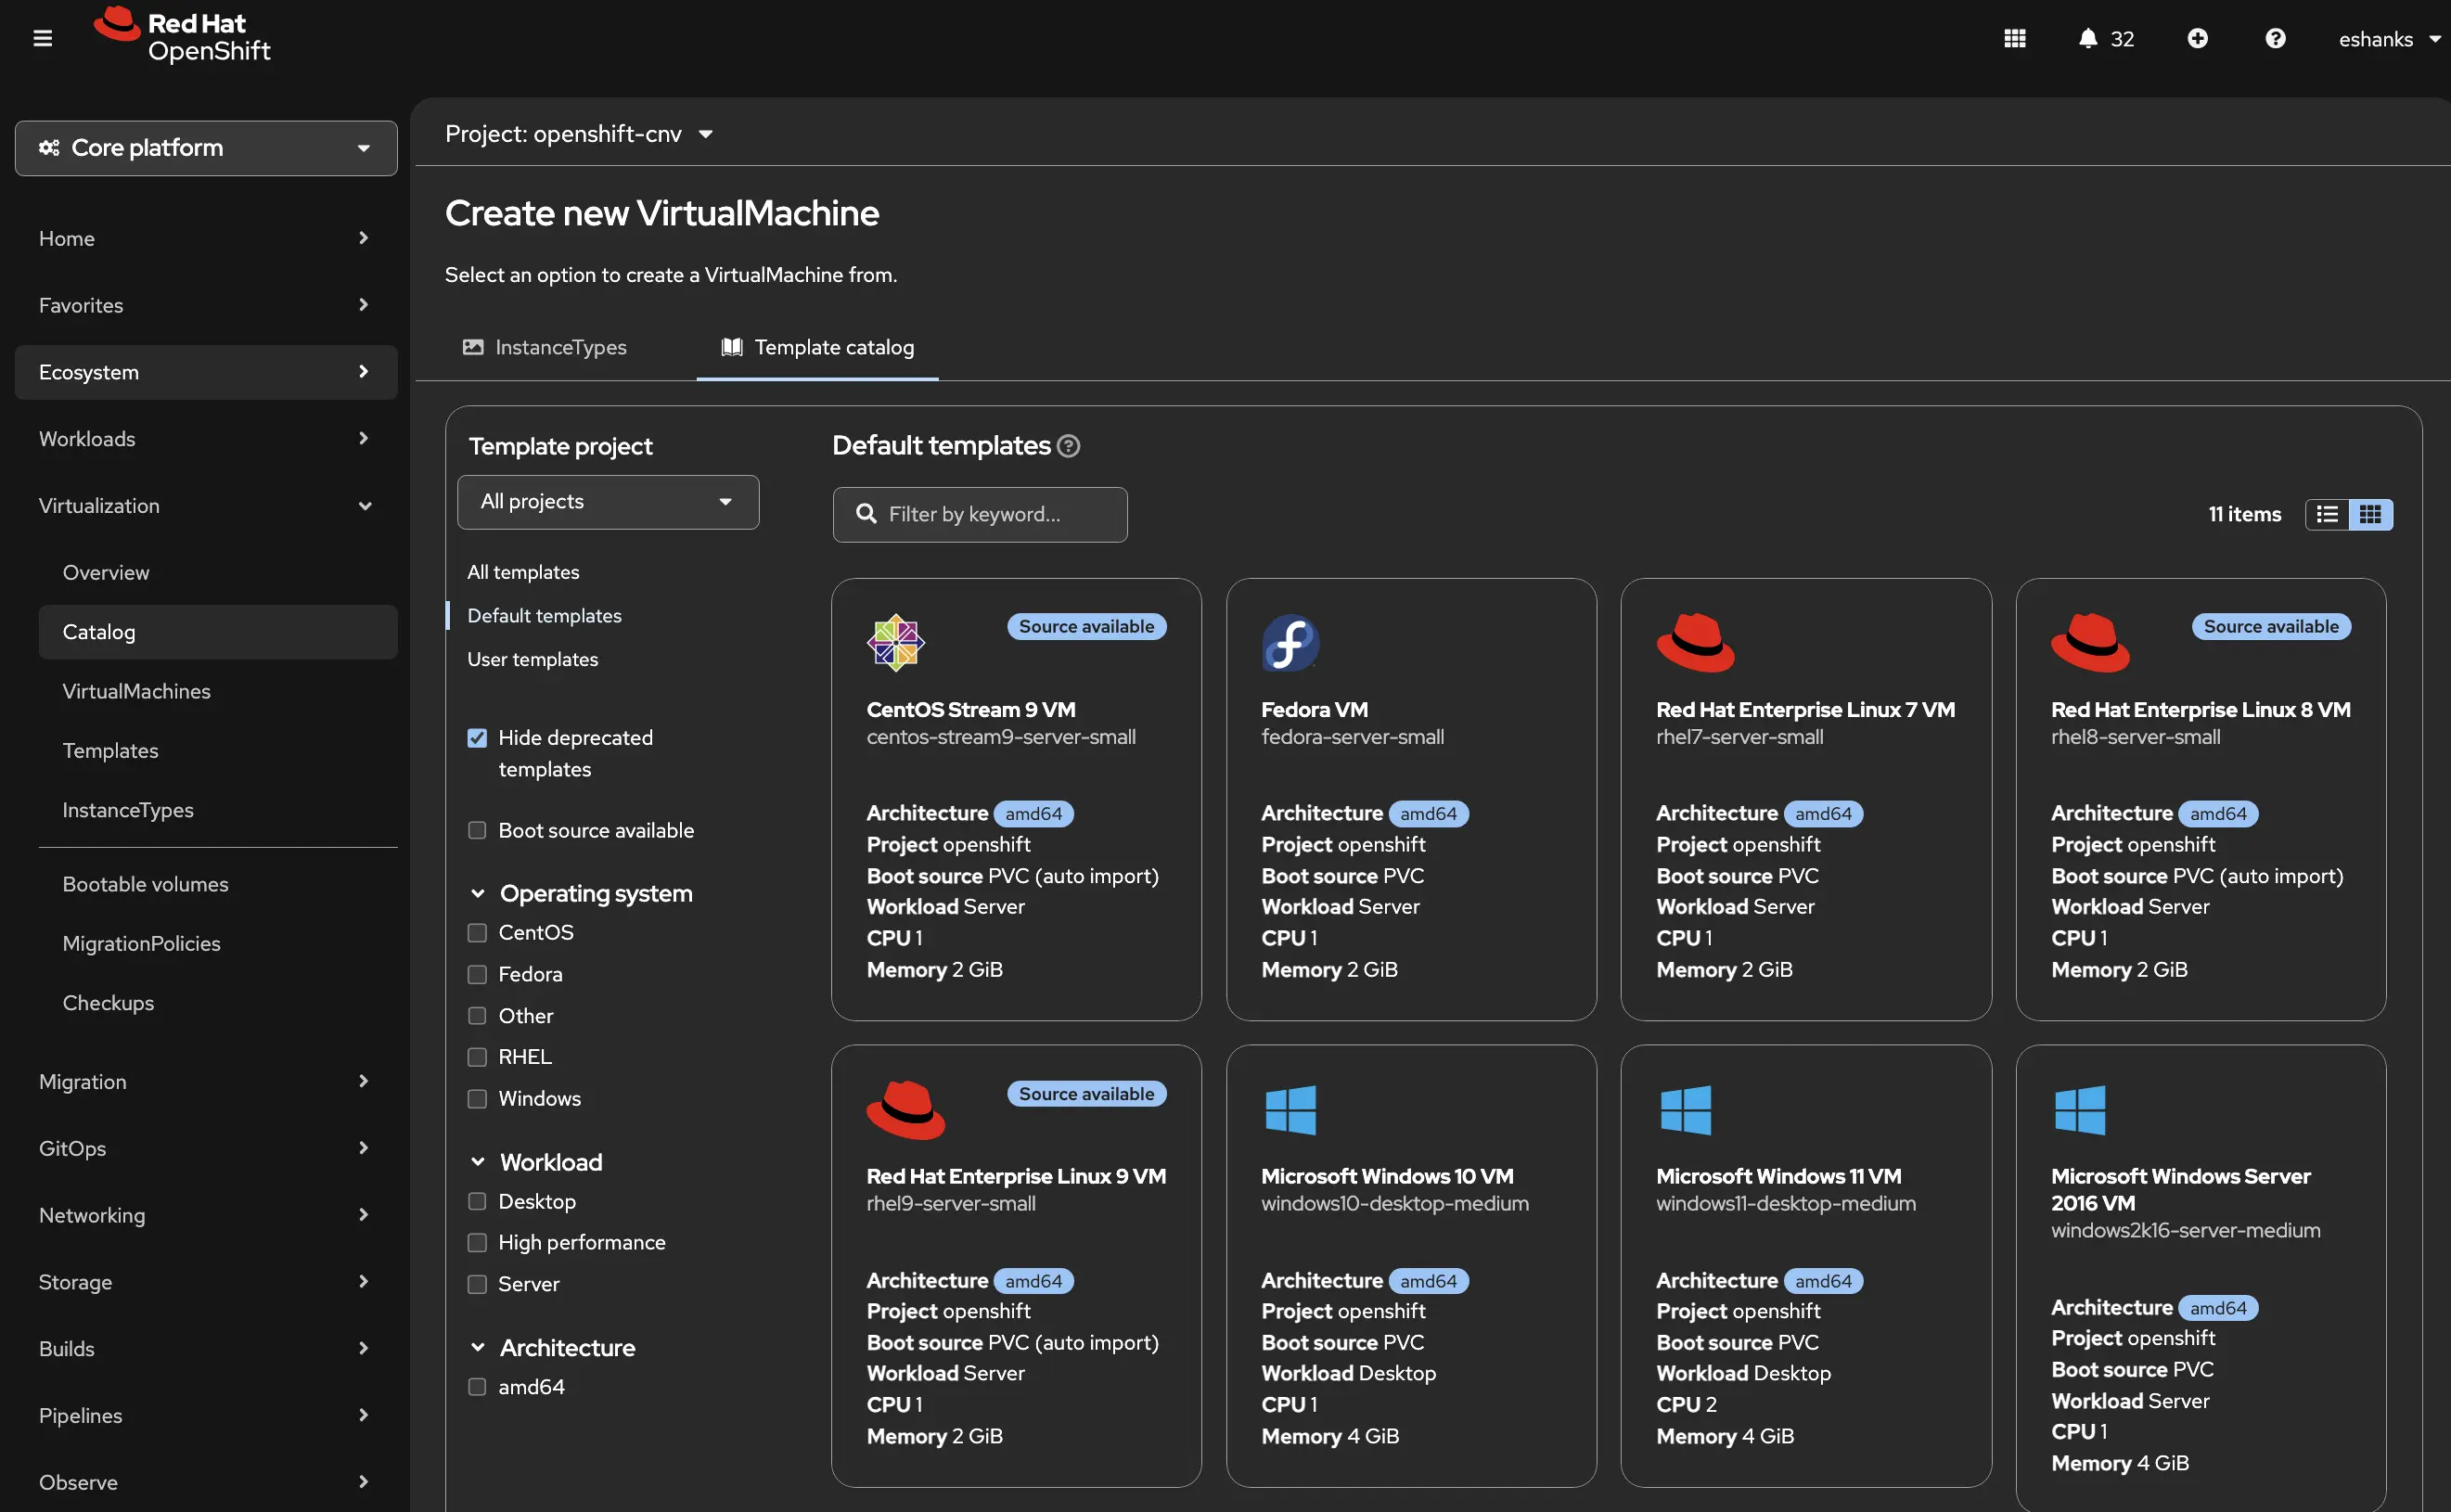Image resolution: width=2451 pixels, height=1512 pixels.
Task: Check Boot source available
Action: (x=477, y=830)
